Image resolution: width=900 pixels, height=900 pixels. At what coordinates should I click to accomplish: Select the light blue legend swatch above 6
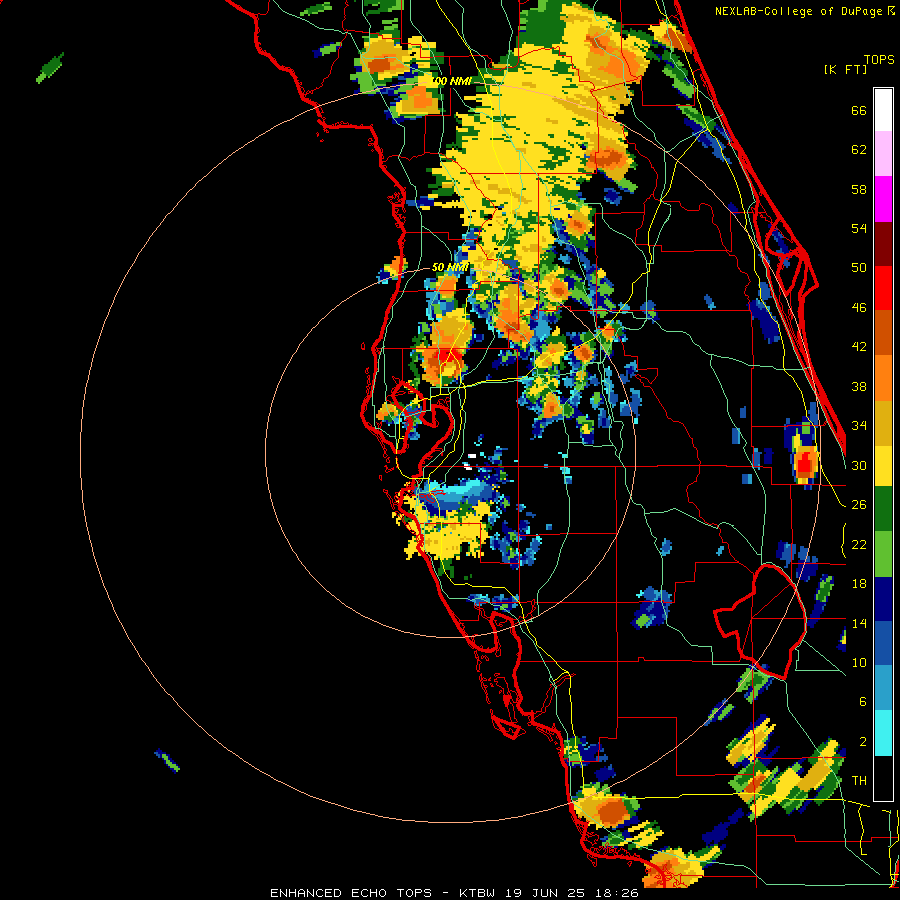[883, 688]
